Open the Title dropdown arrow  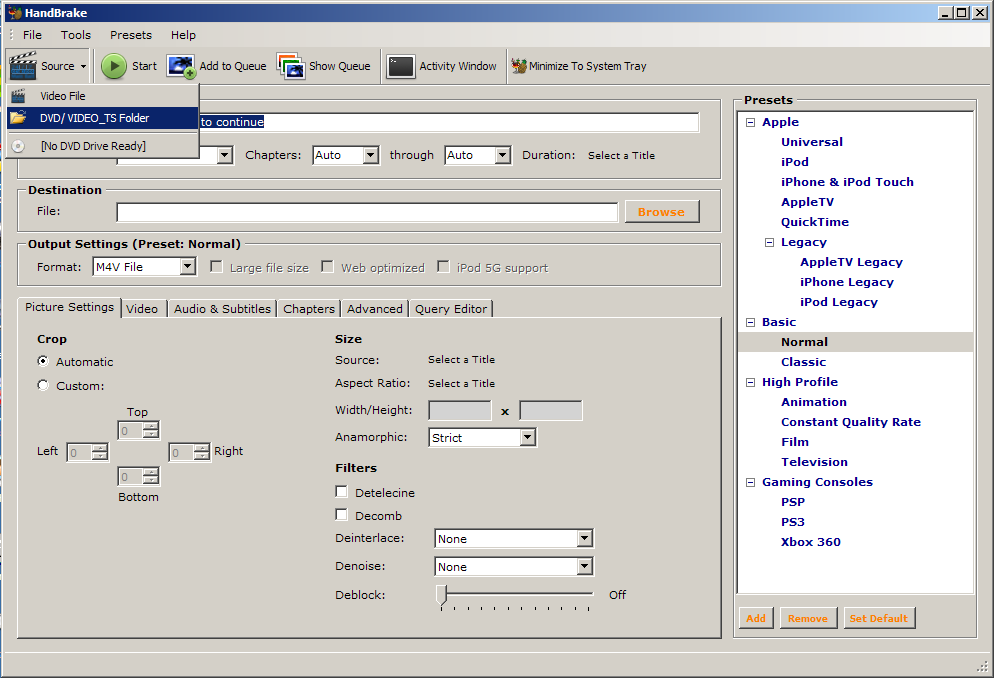click(224, 155)
